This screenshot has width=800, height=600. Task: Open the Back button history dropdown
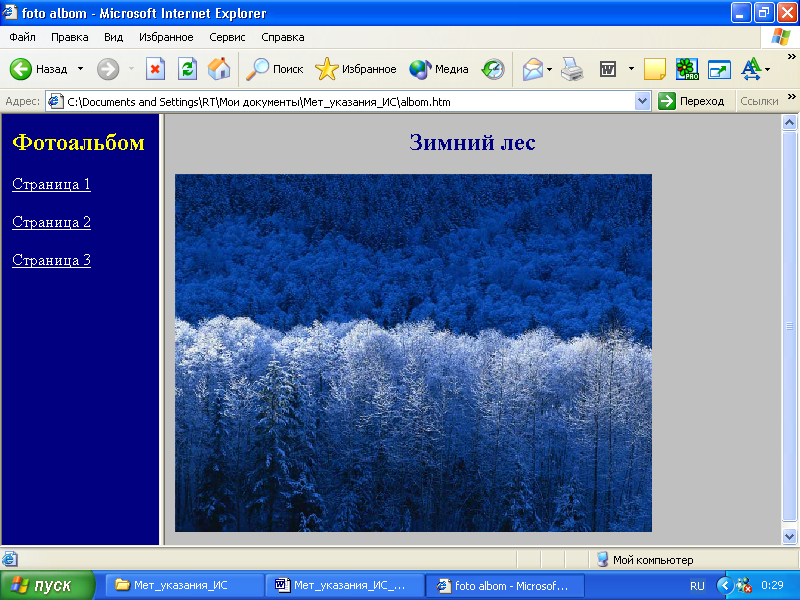coord(80,69)
